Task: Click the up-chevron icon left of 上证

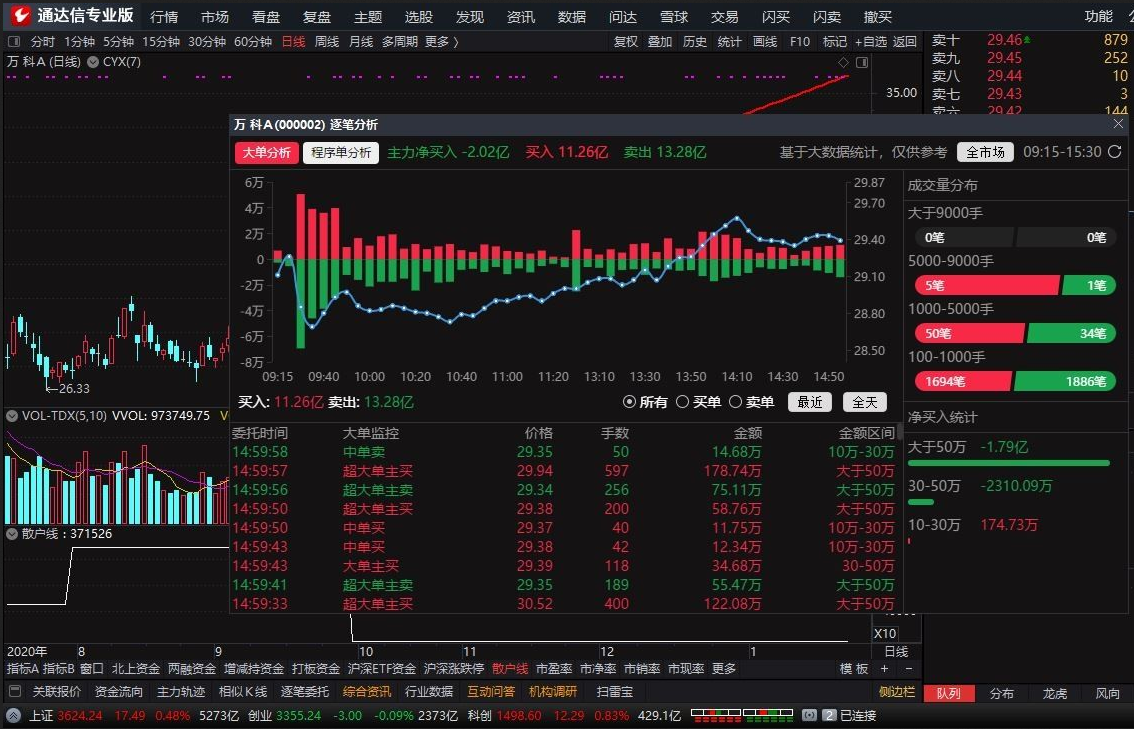Action: click(15, 716)
